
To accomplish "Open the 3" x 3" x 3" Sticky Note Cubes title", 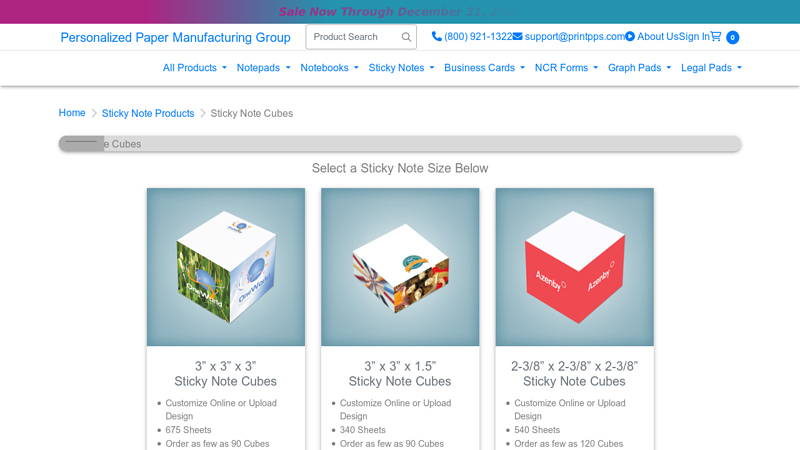I will pos(226,373).
